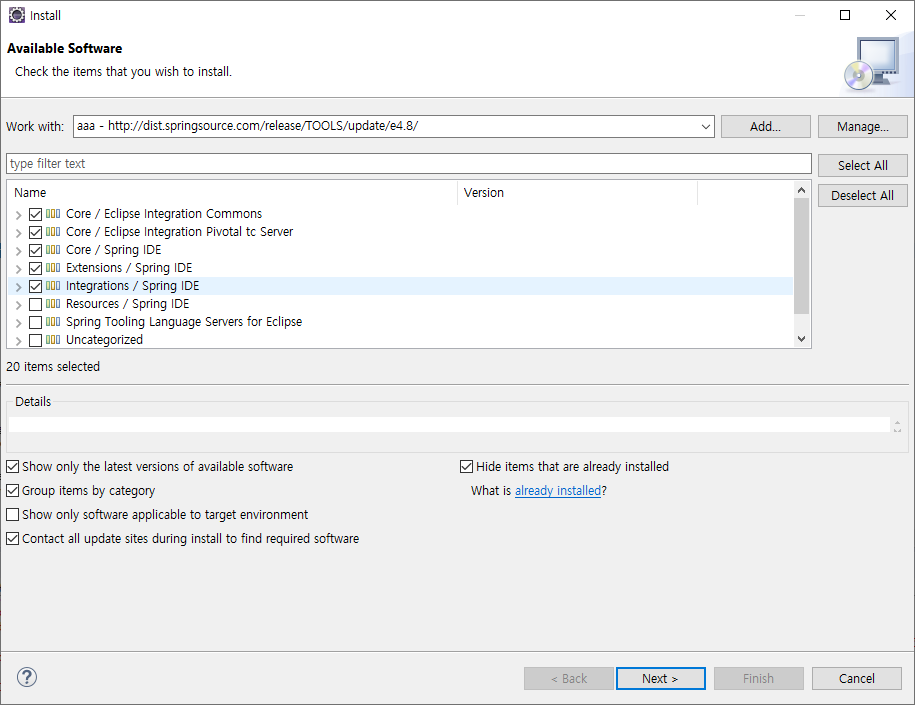Select the Core / Spring IDE row text
915x705 pixels.
[114, 250]
